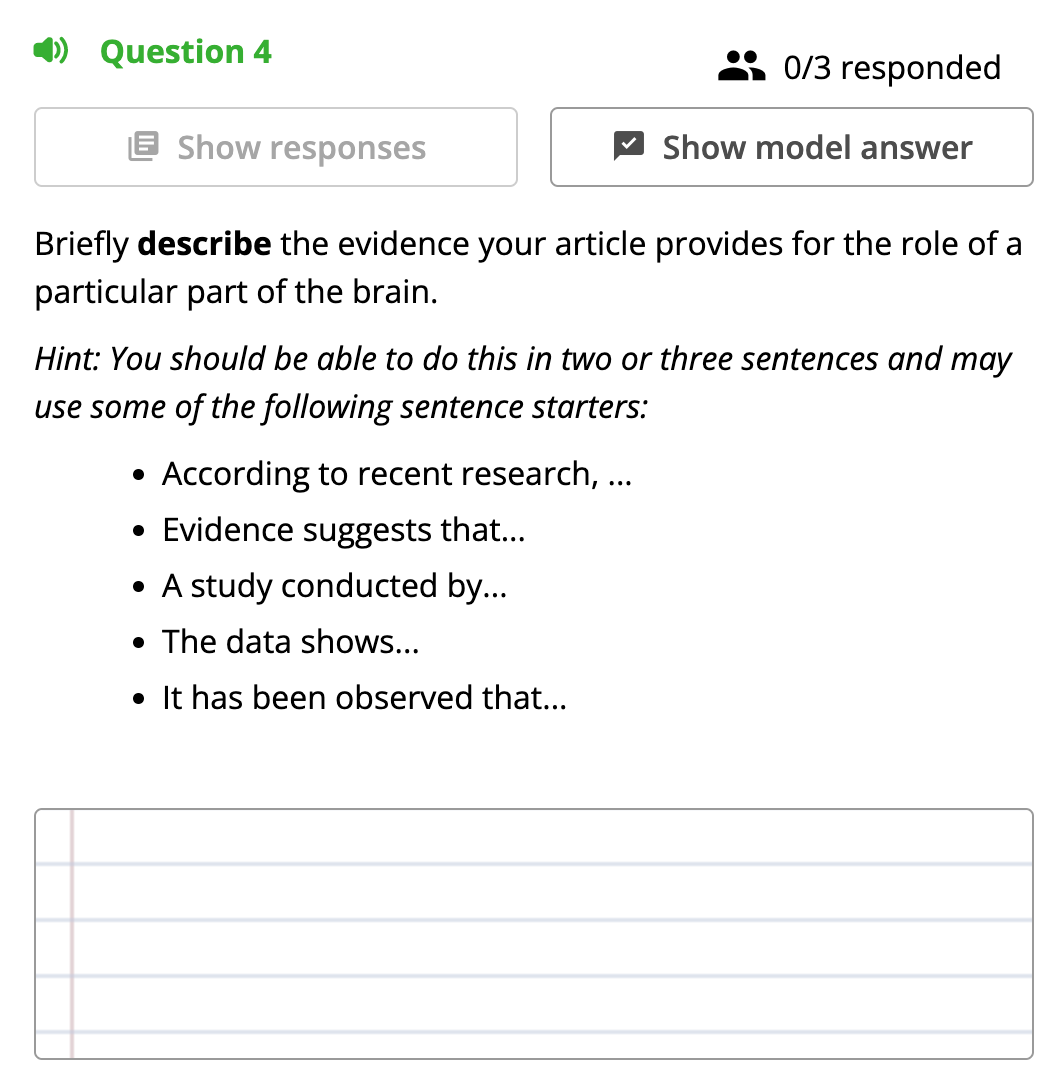Screen dimensions: 1052x1088
Task: Click the 'A study conducted by' starter
Action: [x=334, y=586]
